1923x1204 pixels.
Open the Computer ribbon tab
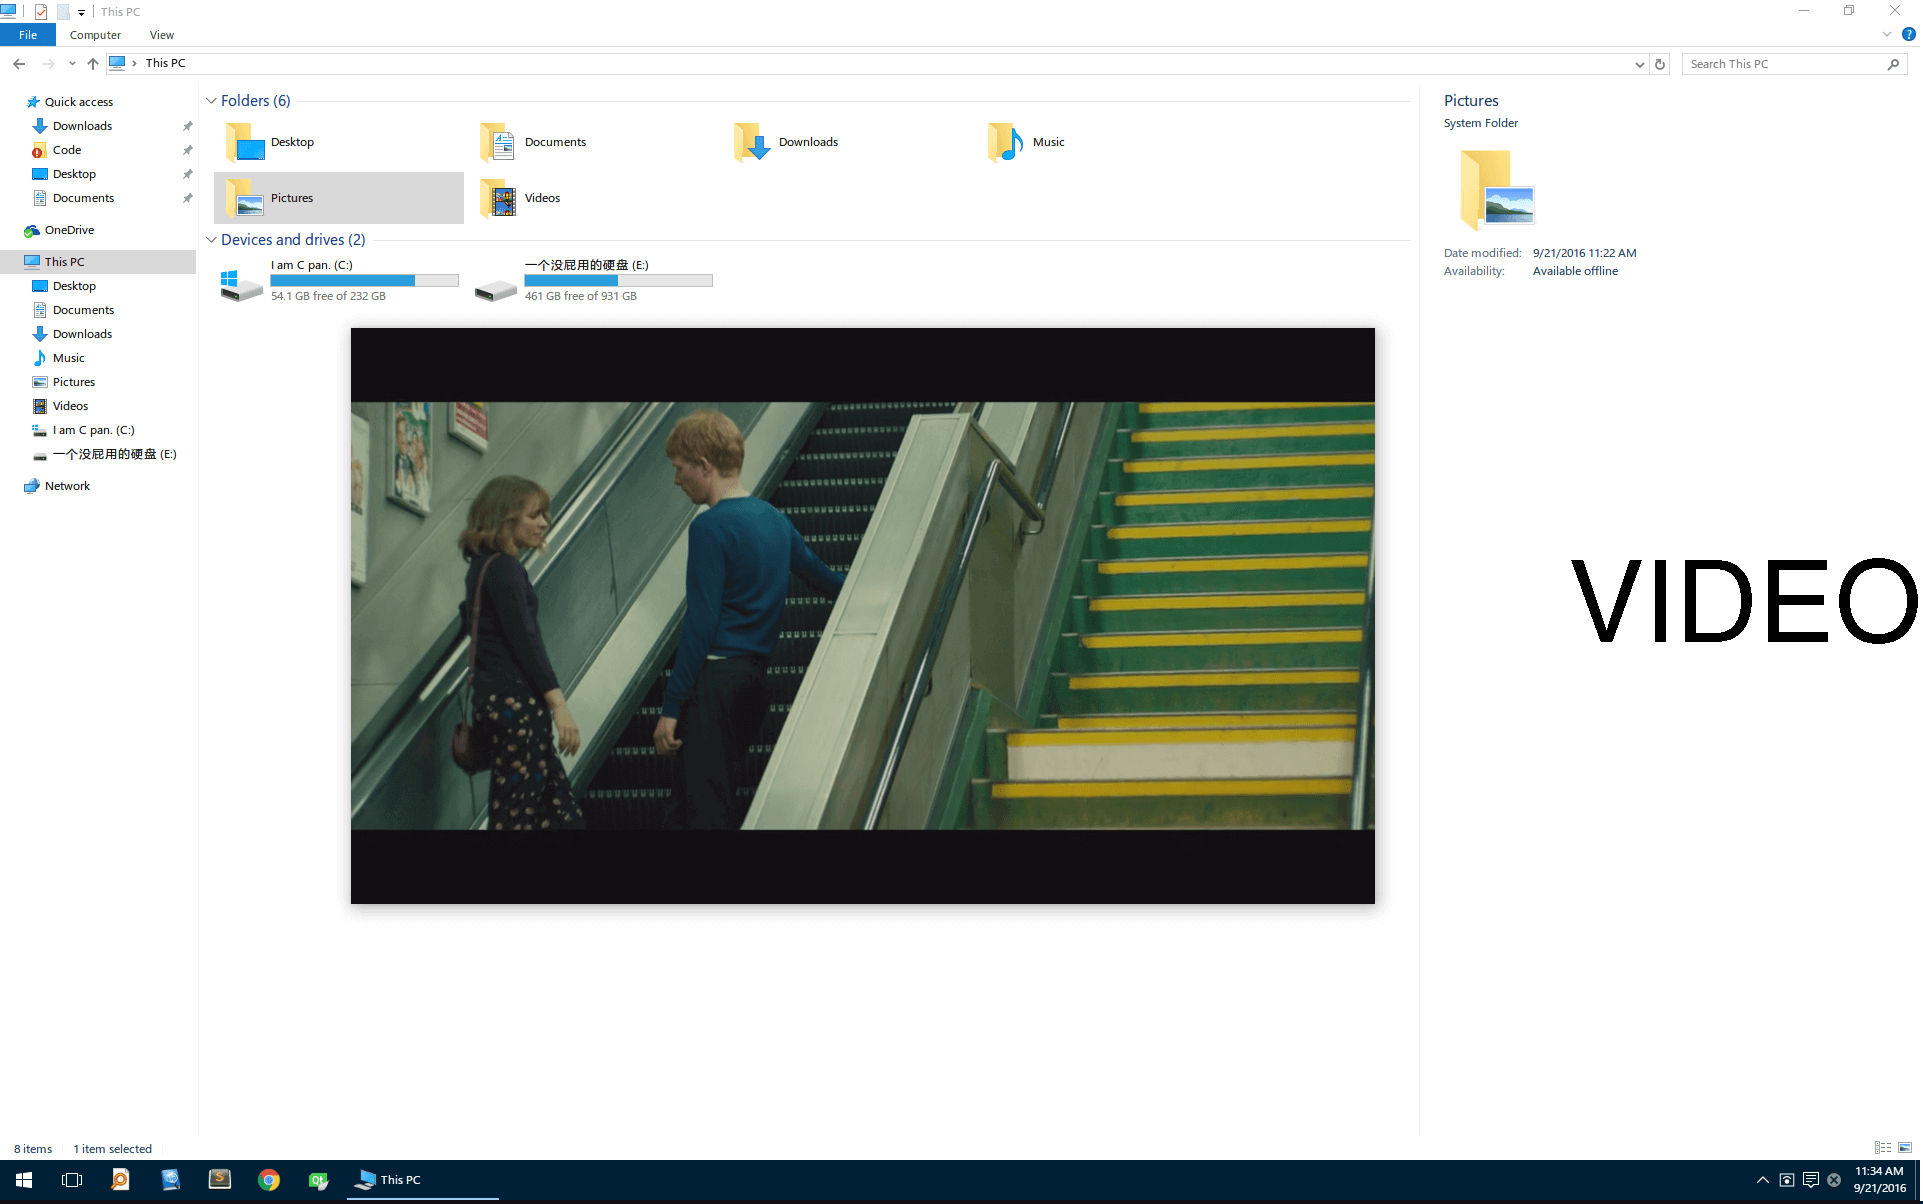click(95, 35)
